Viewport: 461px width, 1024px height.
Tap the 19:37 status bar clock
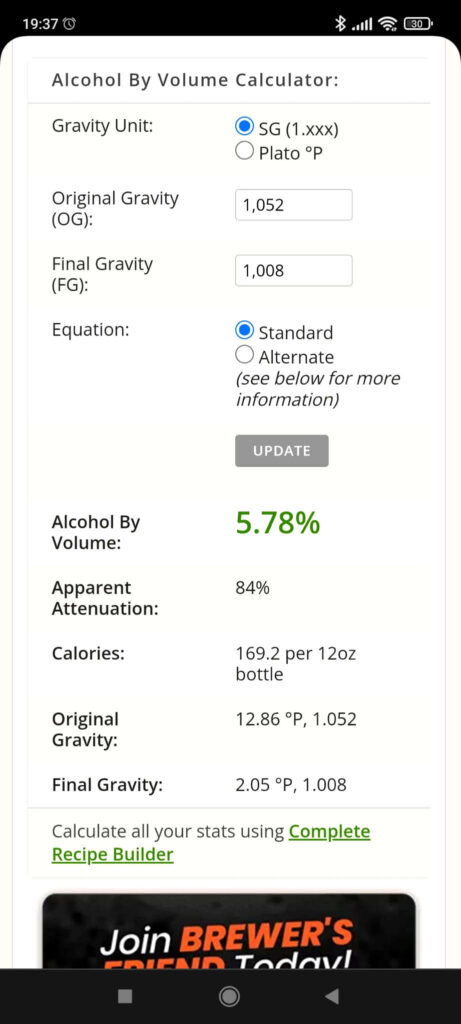pyautogui.click(x=40, y=24)
